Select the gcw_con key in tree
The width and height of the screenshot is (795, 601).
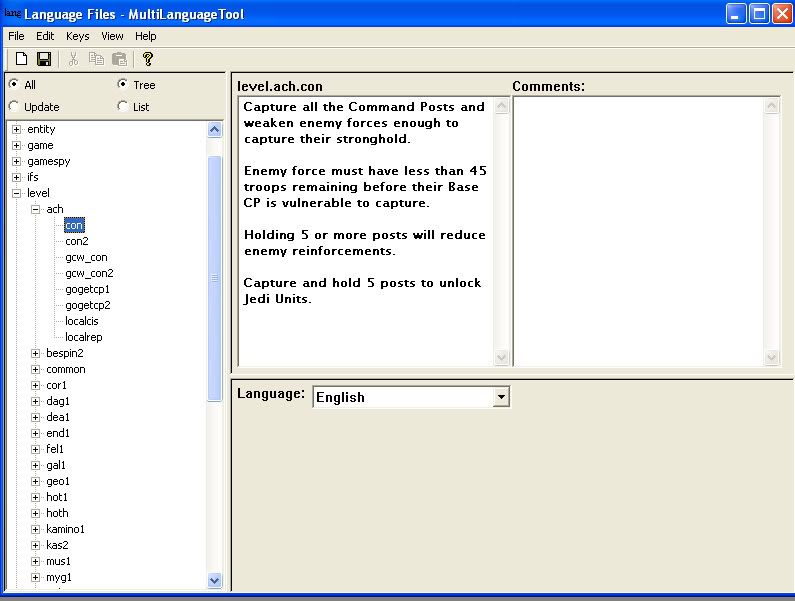[86, 257]
